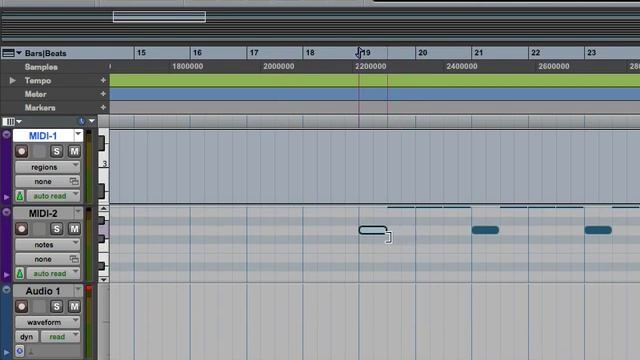Open the Audio 1 track options arrow
Viewport: 640px width, 360px height.
click(x=78, y=290)
